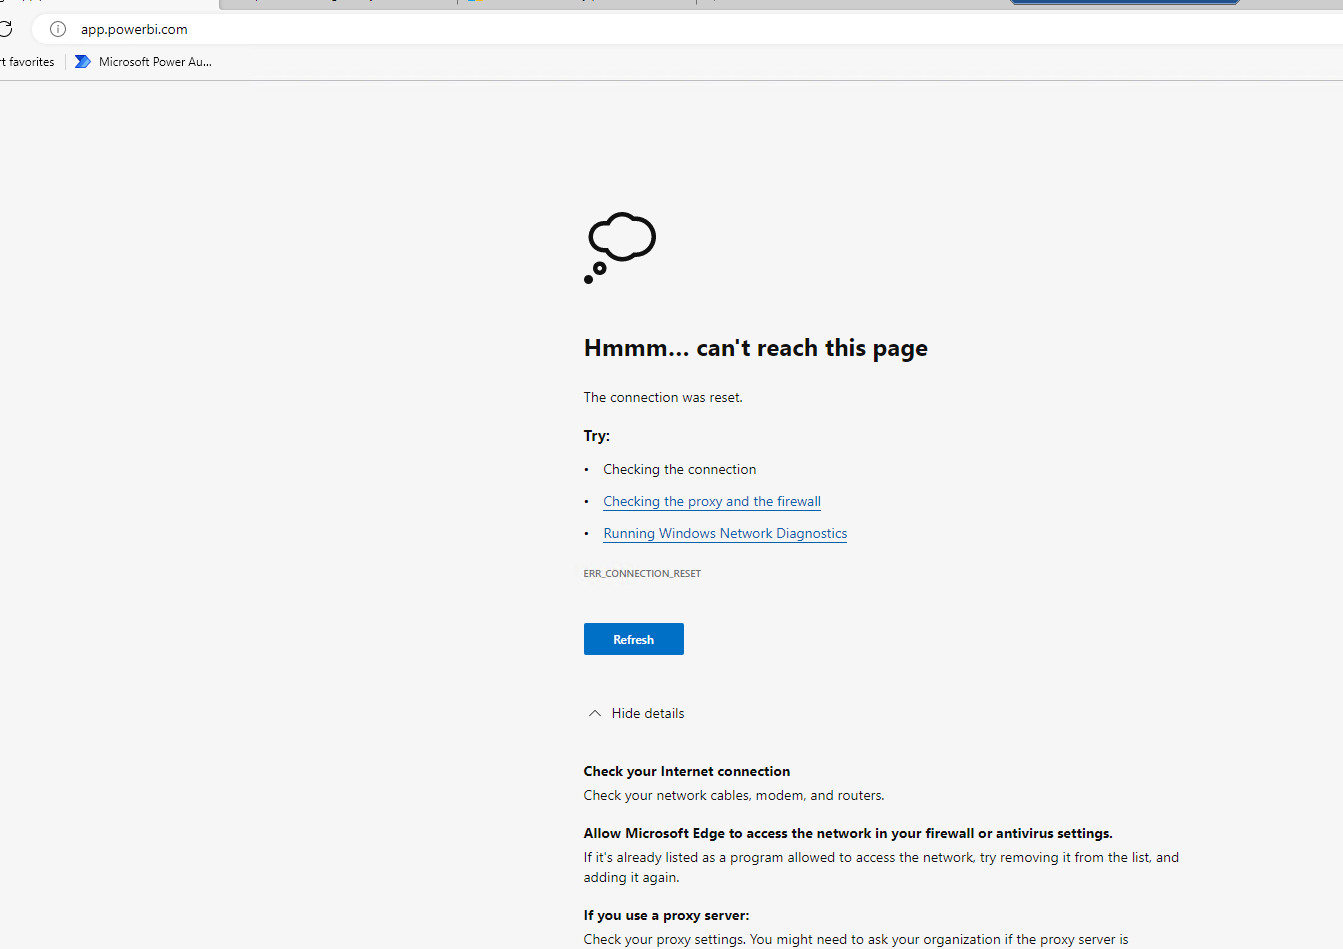Open the favorites folder on the bookmarks bar
Image resolution: width=1343 pixels, height=949 pixels.
27,62
